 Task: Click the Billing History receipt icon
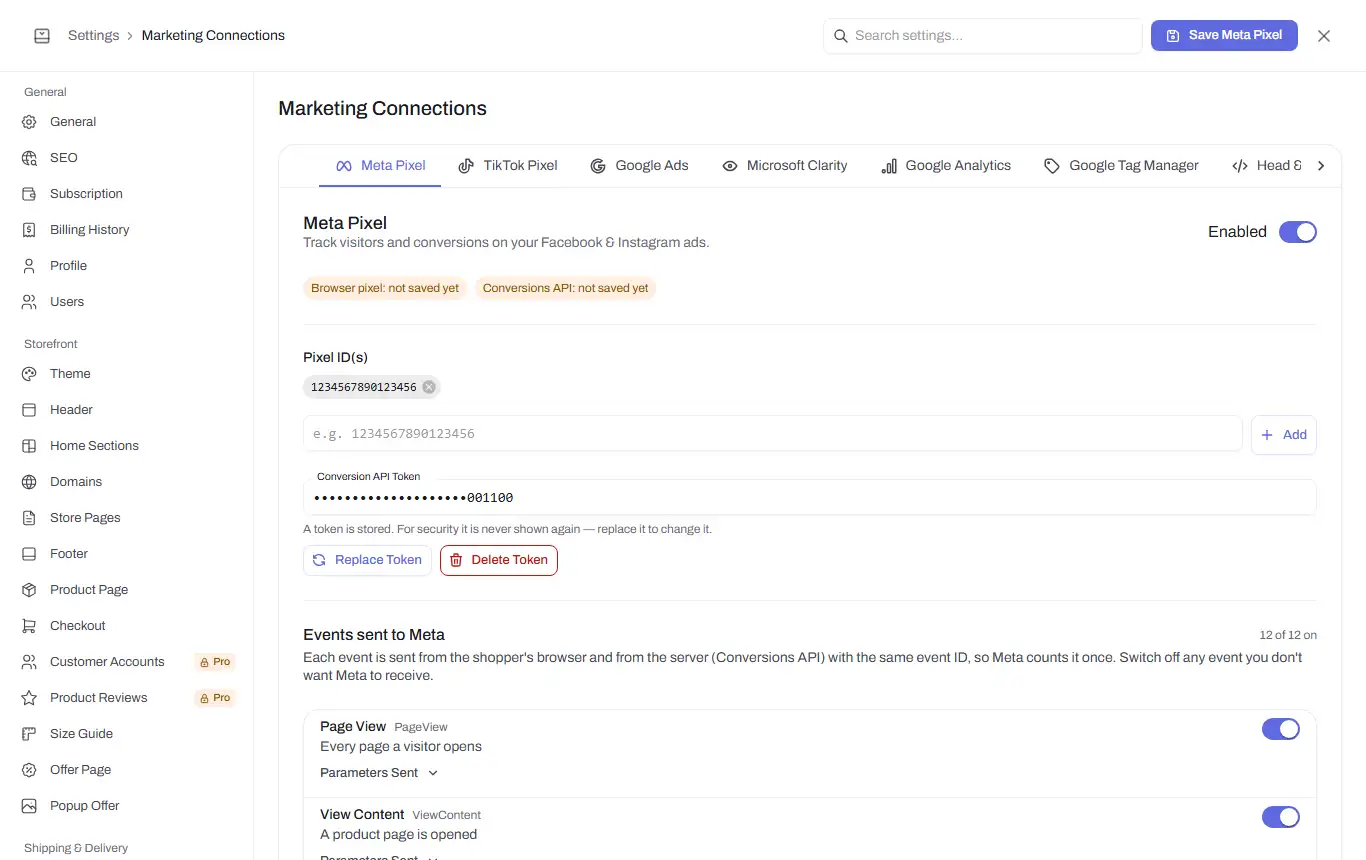29,230
